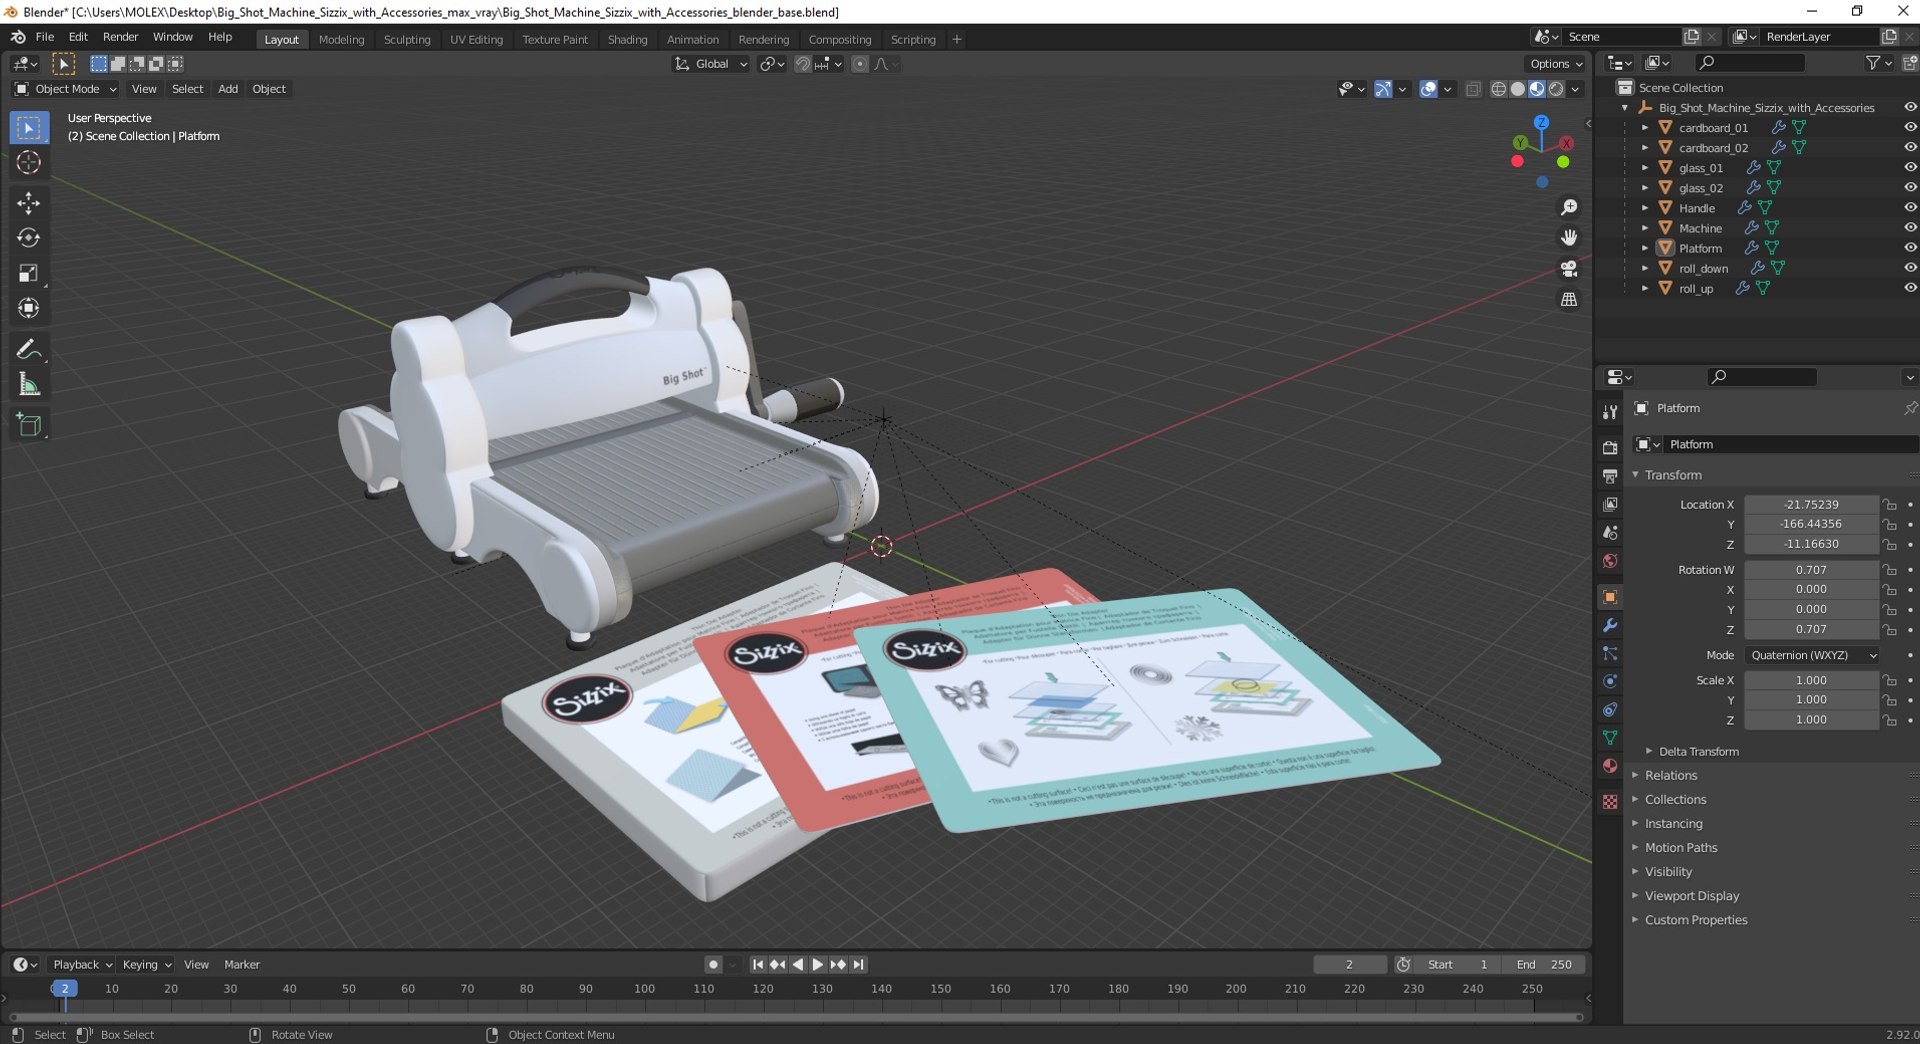Click the End frame field

click(1546, 965)
